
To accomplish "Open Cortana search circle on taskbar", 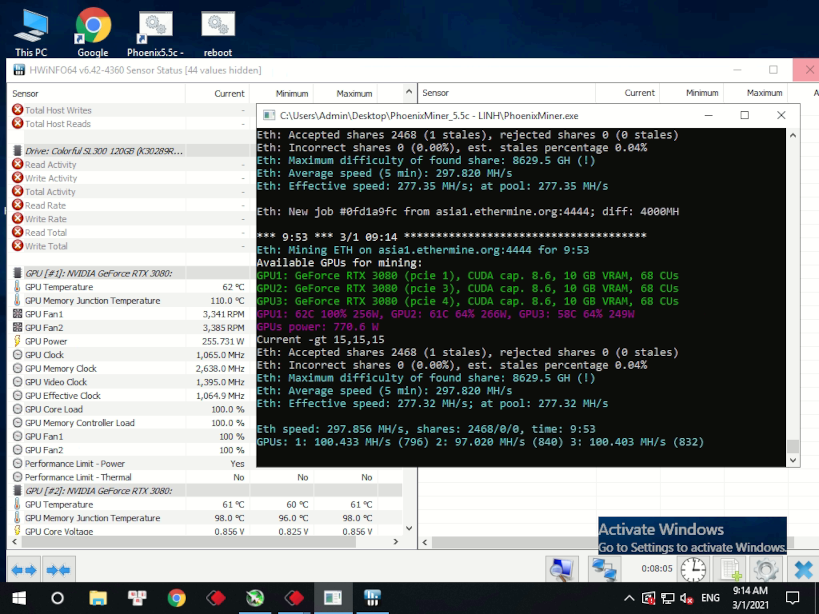I will (57, 598).
